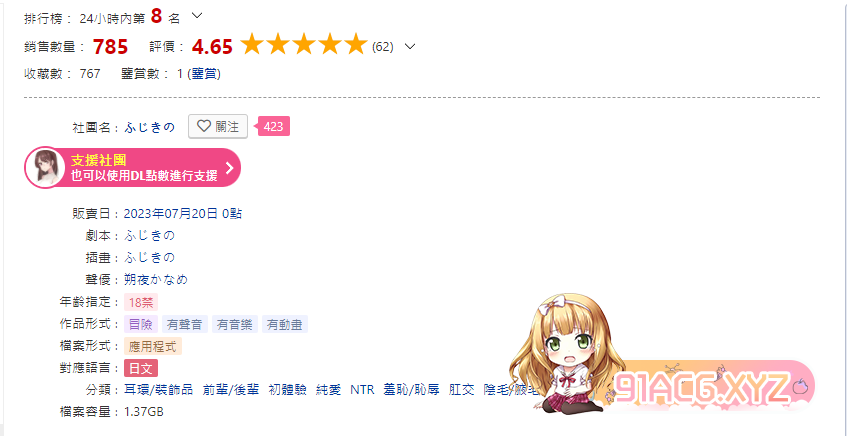The image size is (847, 436).
Task: Click the five-star rating display
Action: click(x=304, y=45)
